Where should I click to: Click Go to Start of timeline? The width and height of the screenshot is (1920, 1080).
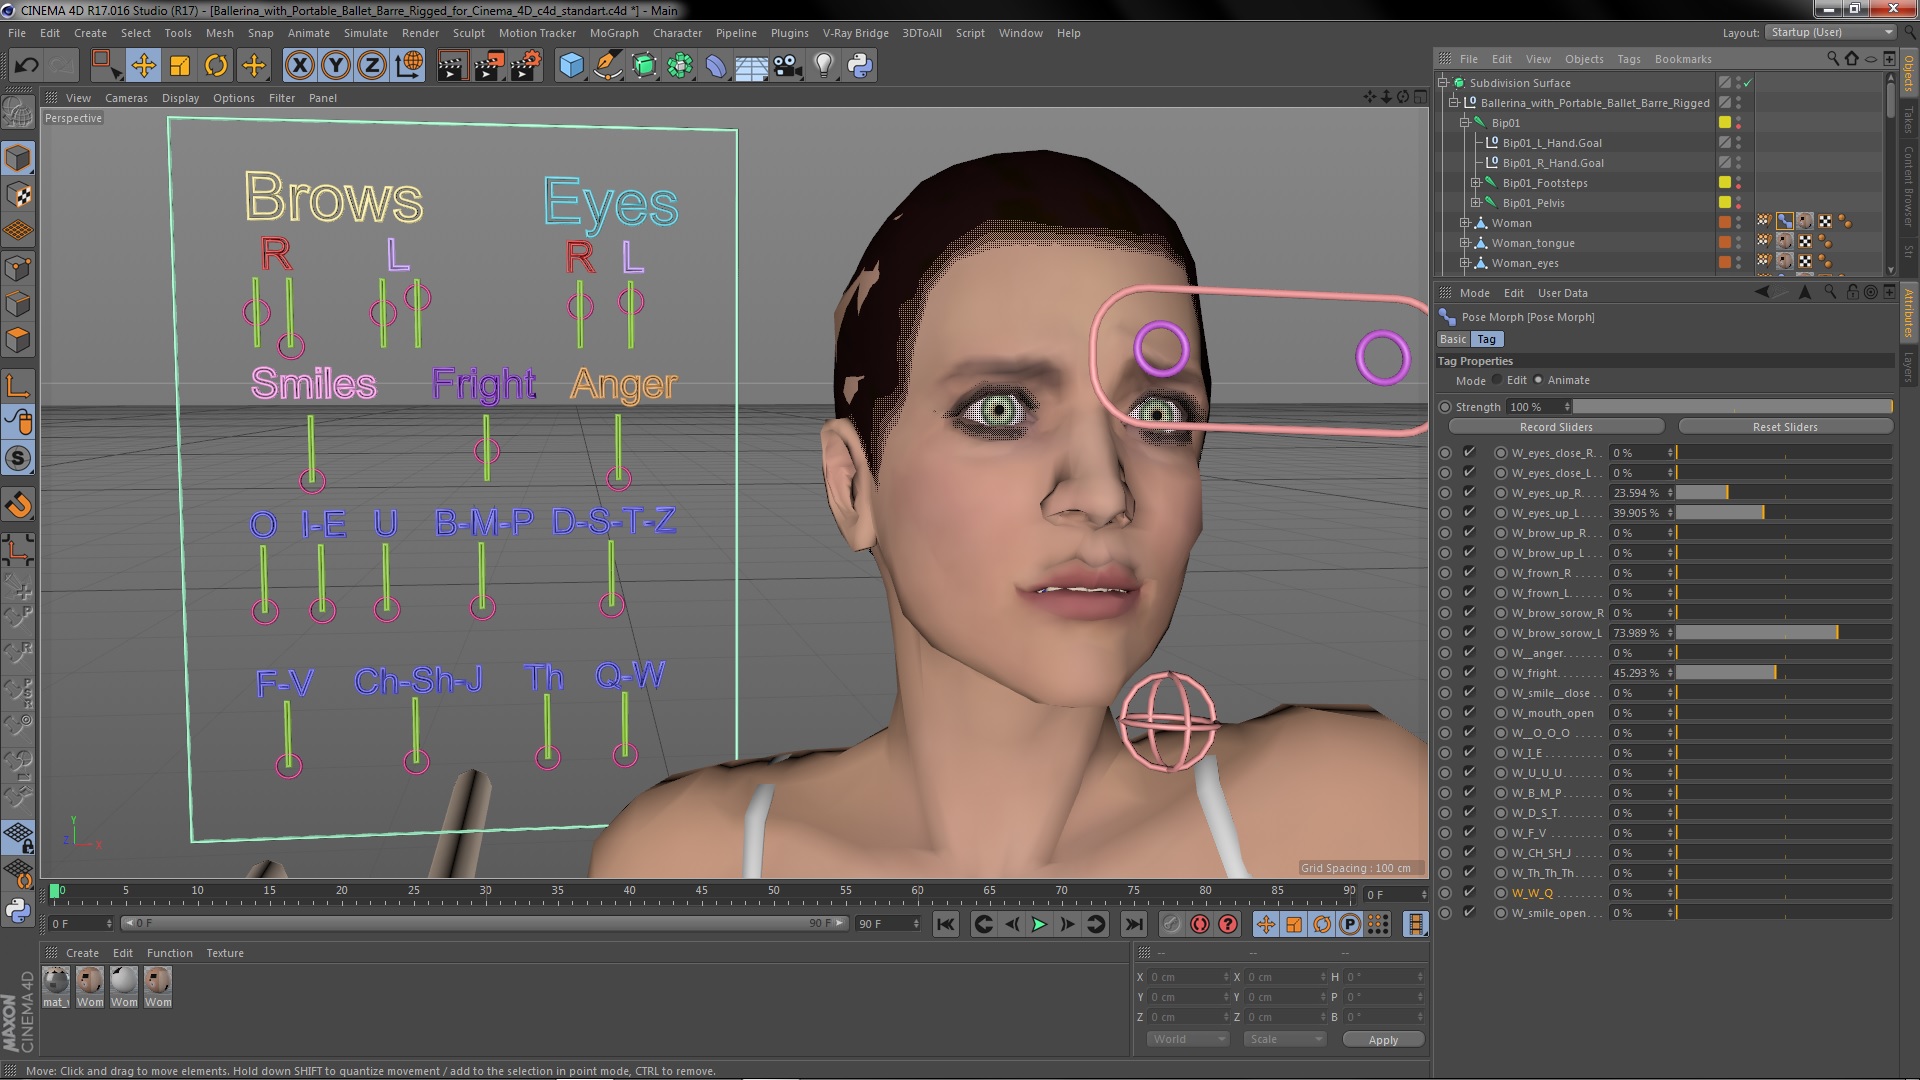(945, 924)
